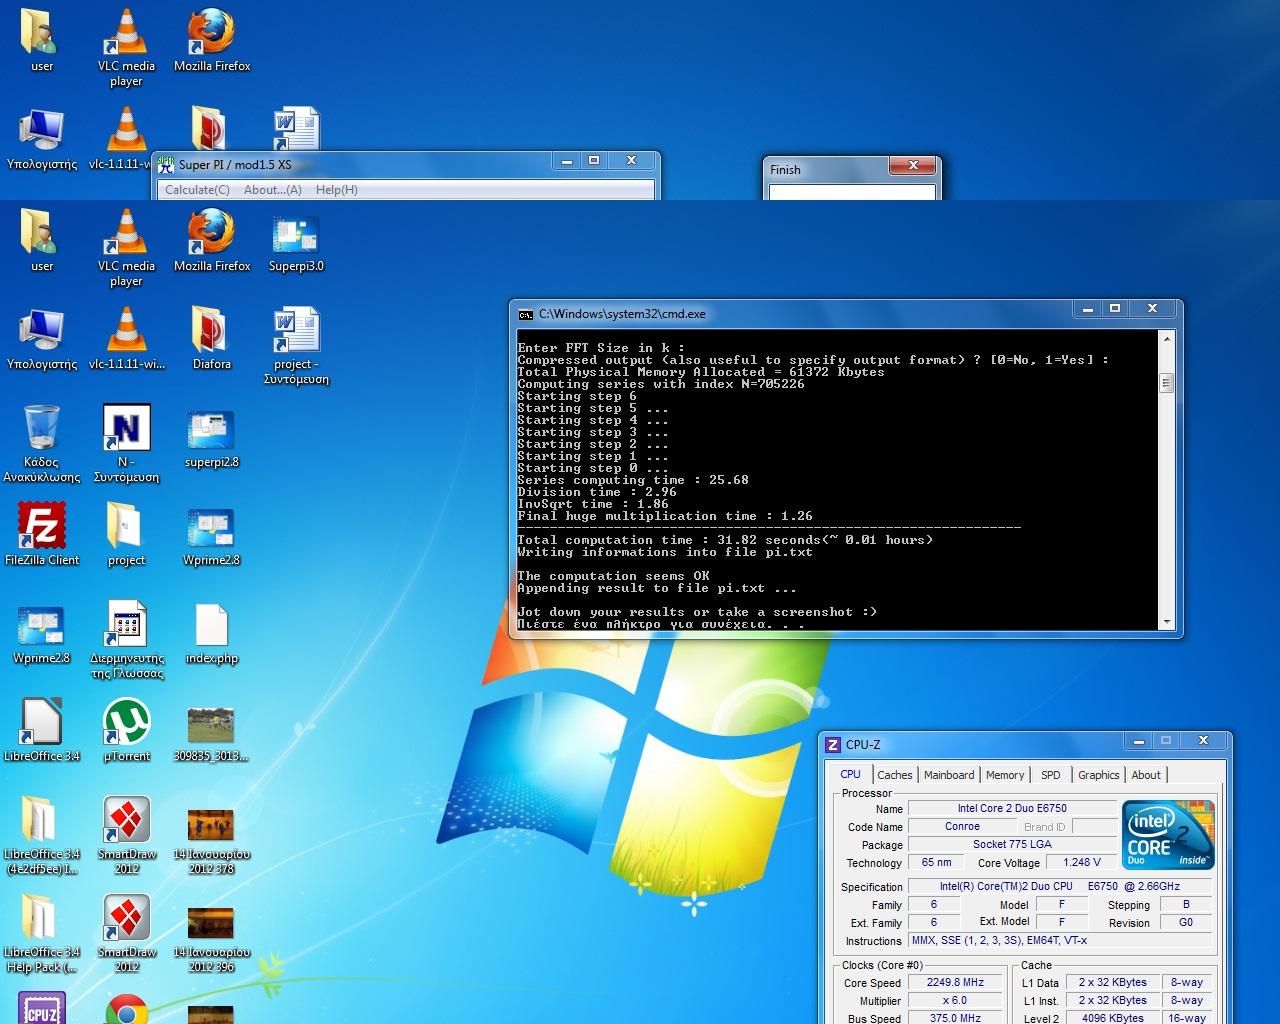Screen dimensions: 1280x1024
Task: Switch to the Caches tab in CPU-Z
Action: (894, 775)
